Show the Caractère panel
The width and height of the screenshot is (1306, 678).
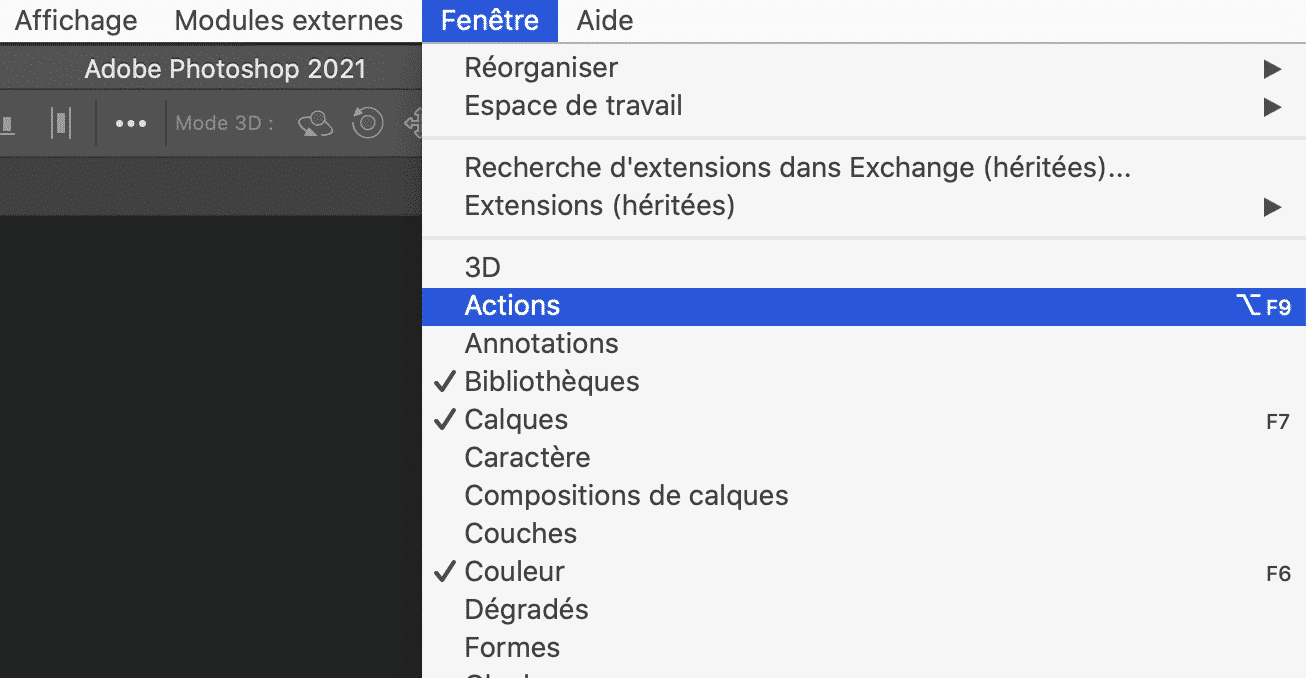coord(527,457)
